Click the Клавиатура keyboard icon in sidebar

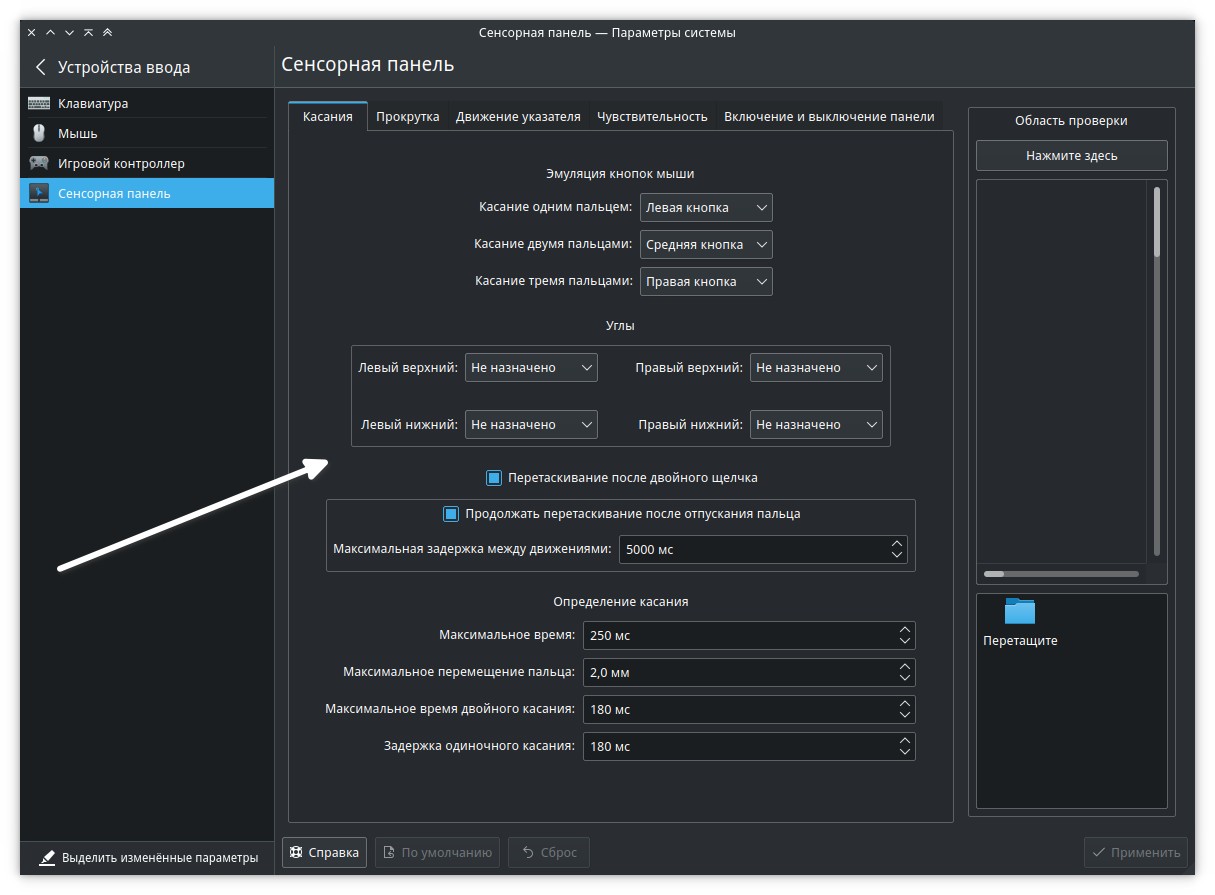39,103
